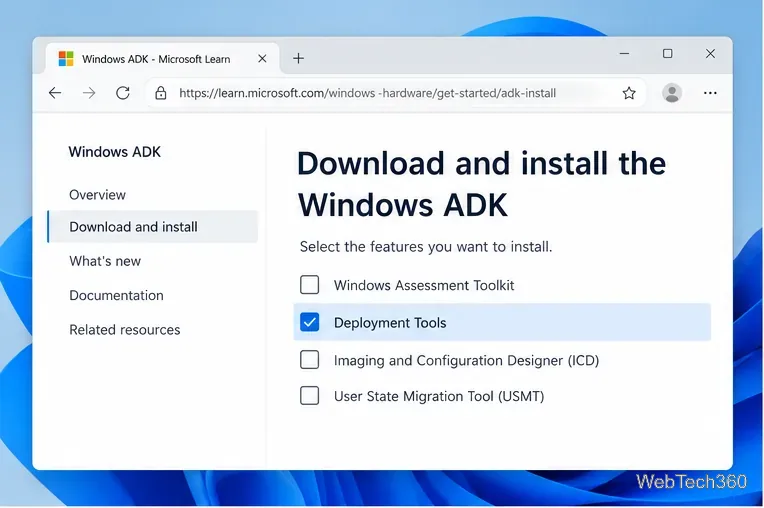Select the Windows ADK - Microsoft Learn tab

point(163,58)
